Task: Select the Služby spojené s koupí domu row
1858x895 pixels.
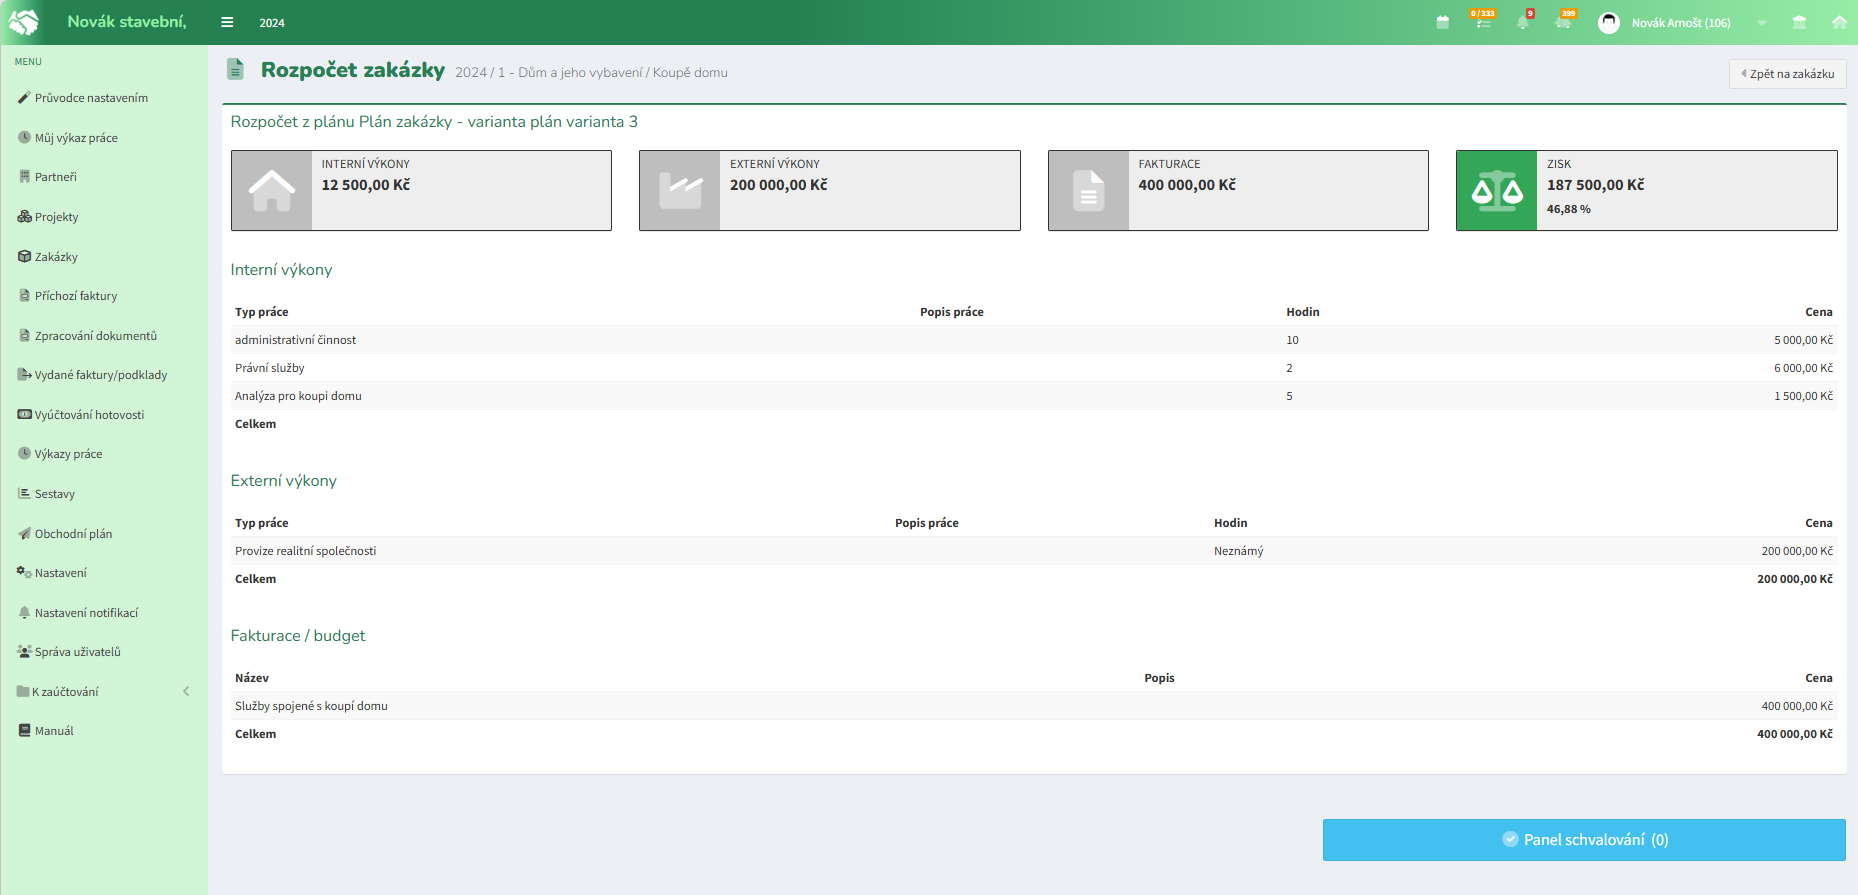Action: pos(1034,706)
